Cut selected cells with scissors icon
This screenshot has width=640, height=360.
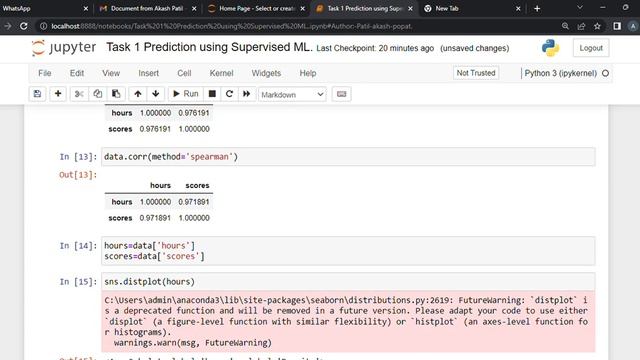click(x=79, y=94)
